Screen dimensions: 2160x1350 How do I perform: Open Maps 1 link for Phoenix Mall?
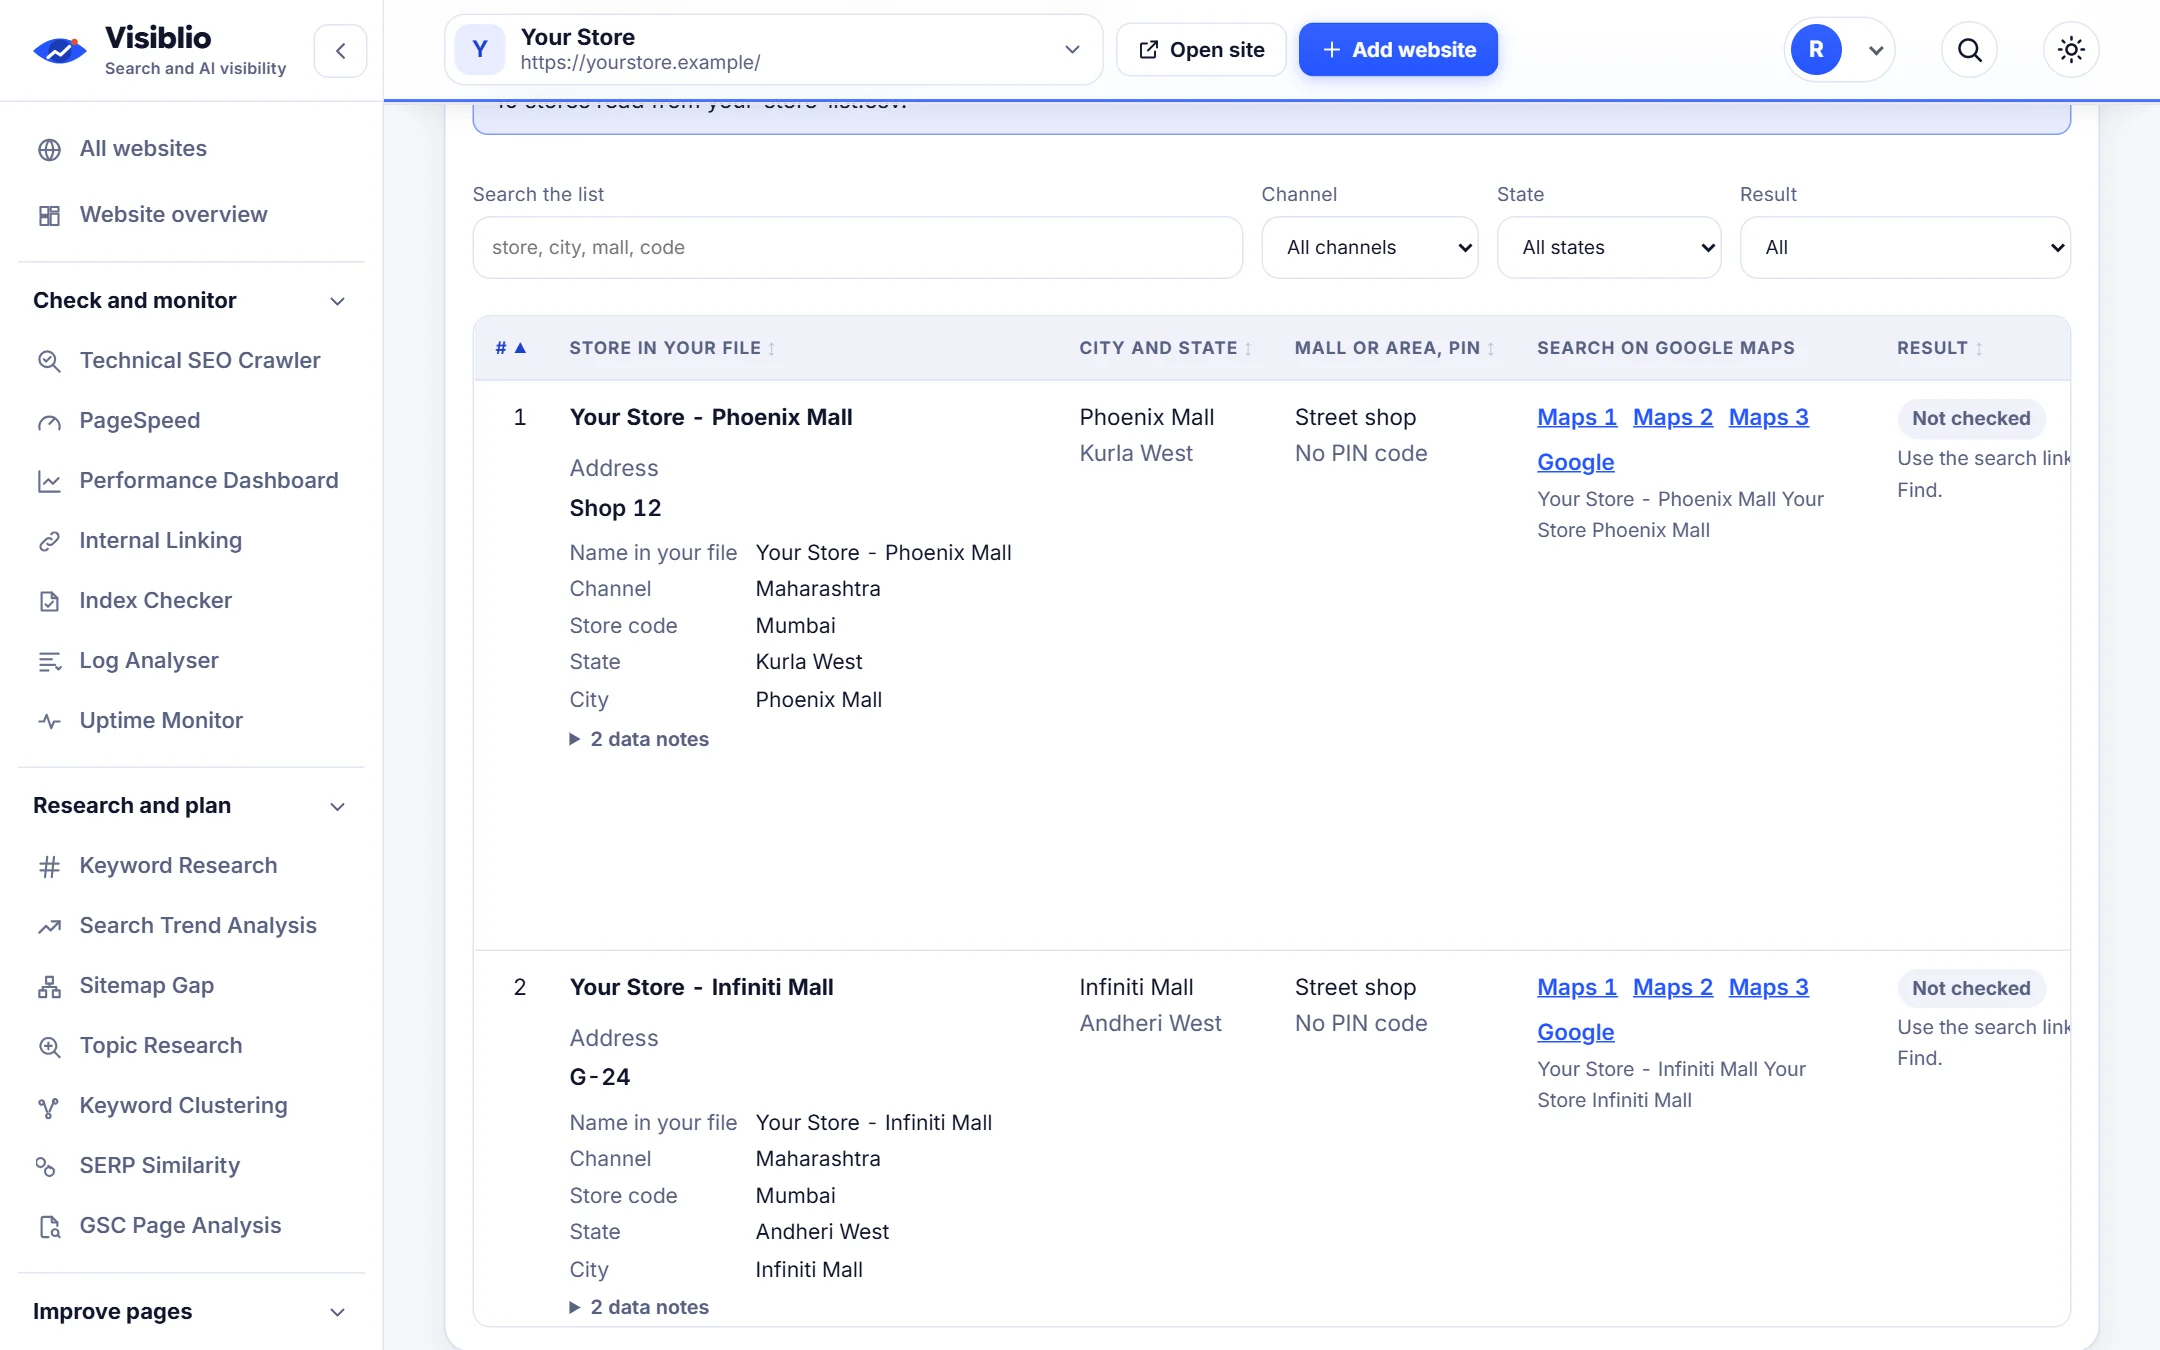point(1577,417)
